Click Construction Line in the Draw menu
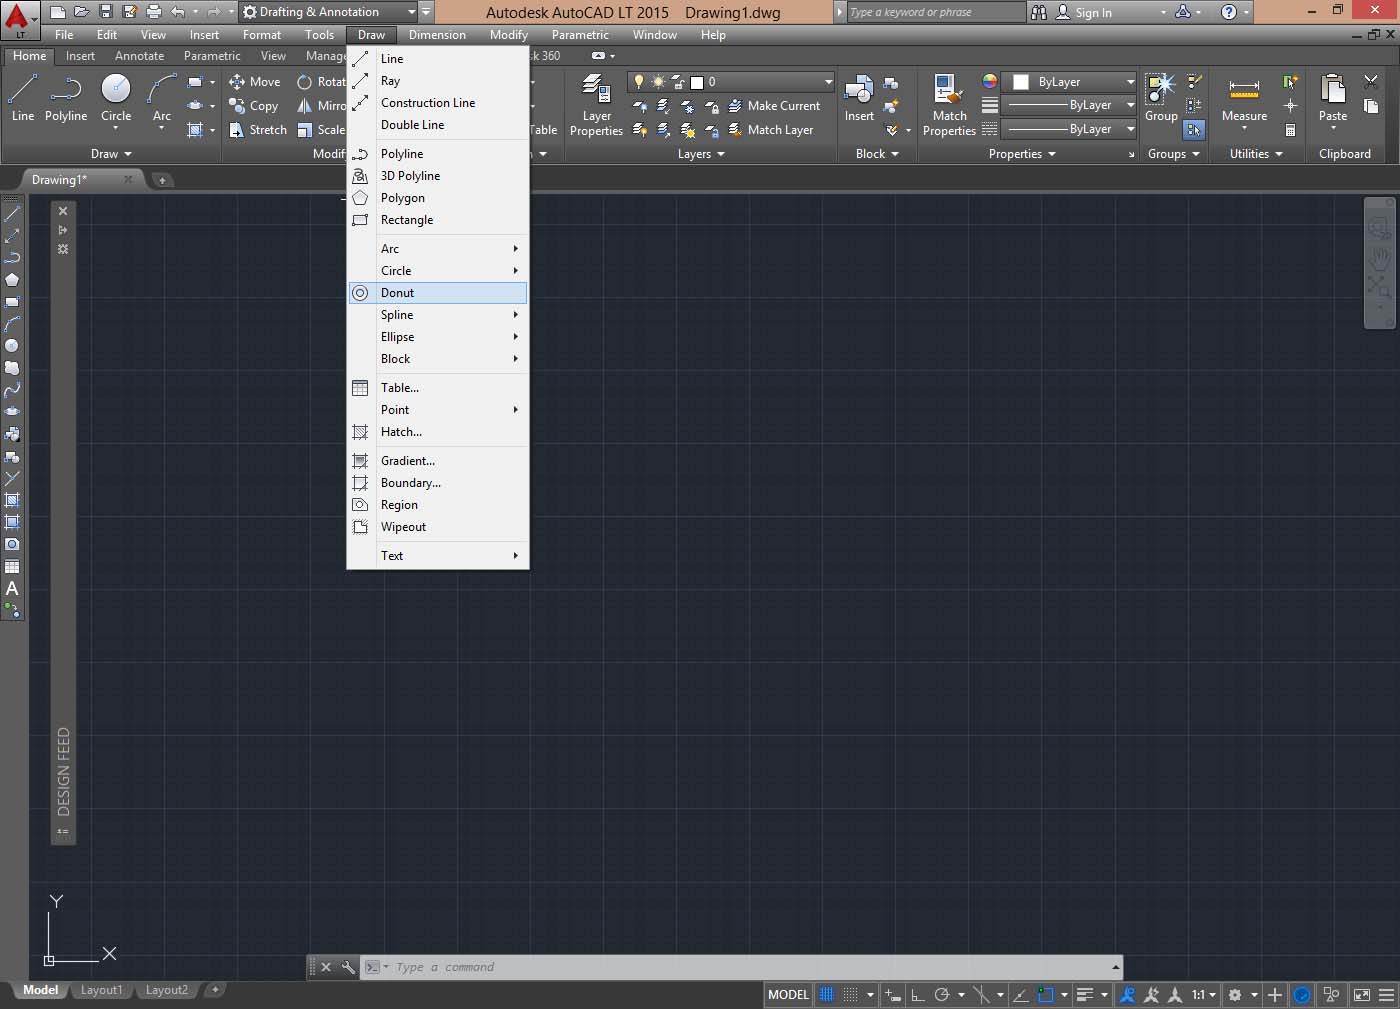 [x=437, y=103]
